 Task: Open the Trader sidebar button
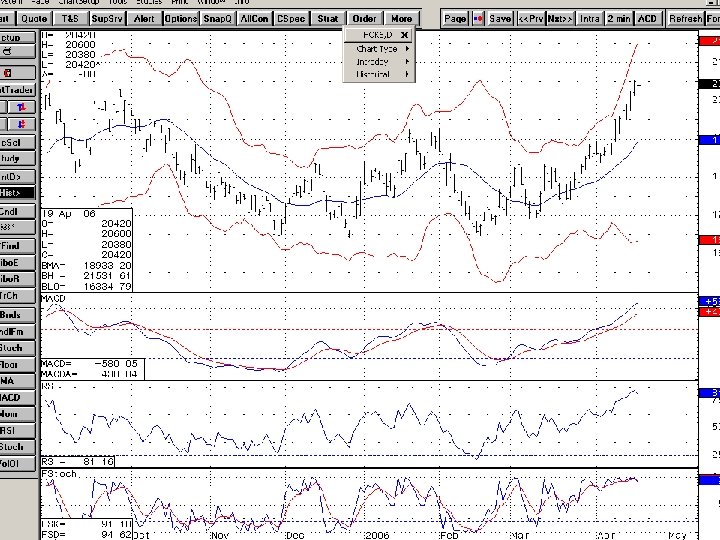17,90
